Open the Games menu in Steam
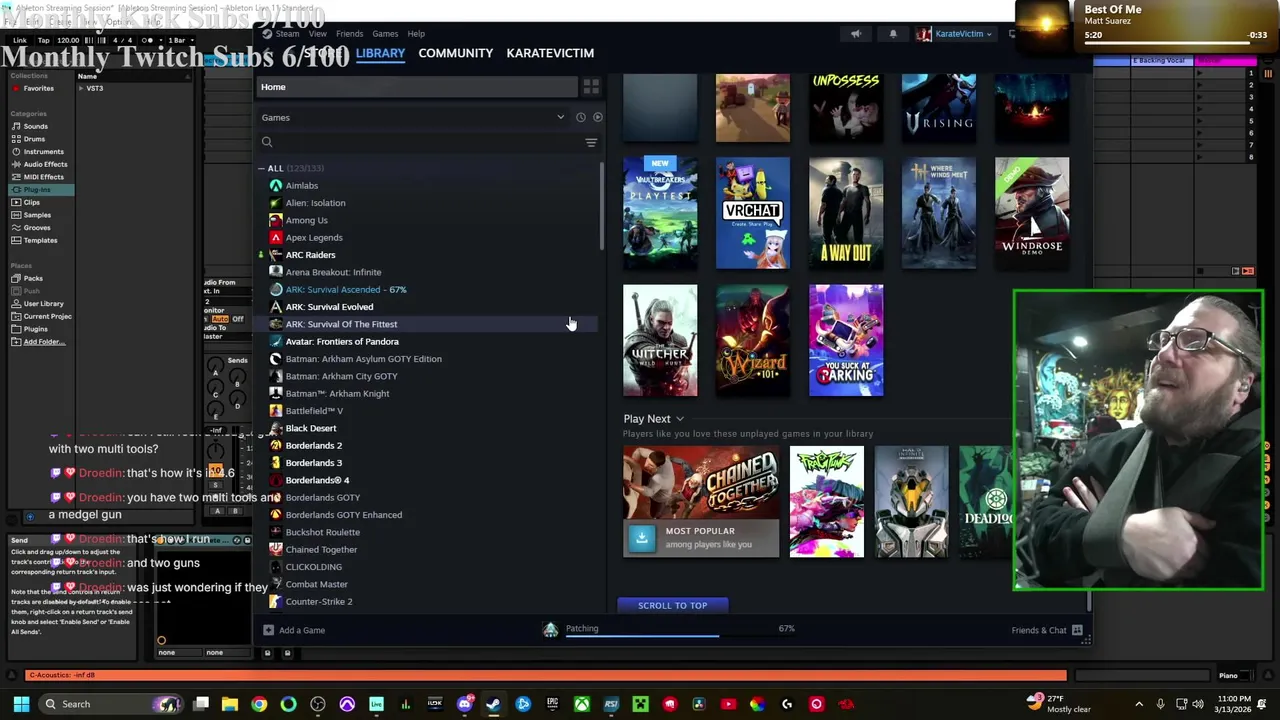The width and height of the screenshot is (1280, 720). 385,34
